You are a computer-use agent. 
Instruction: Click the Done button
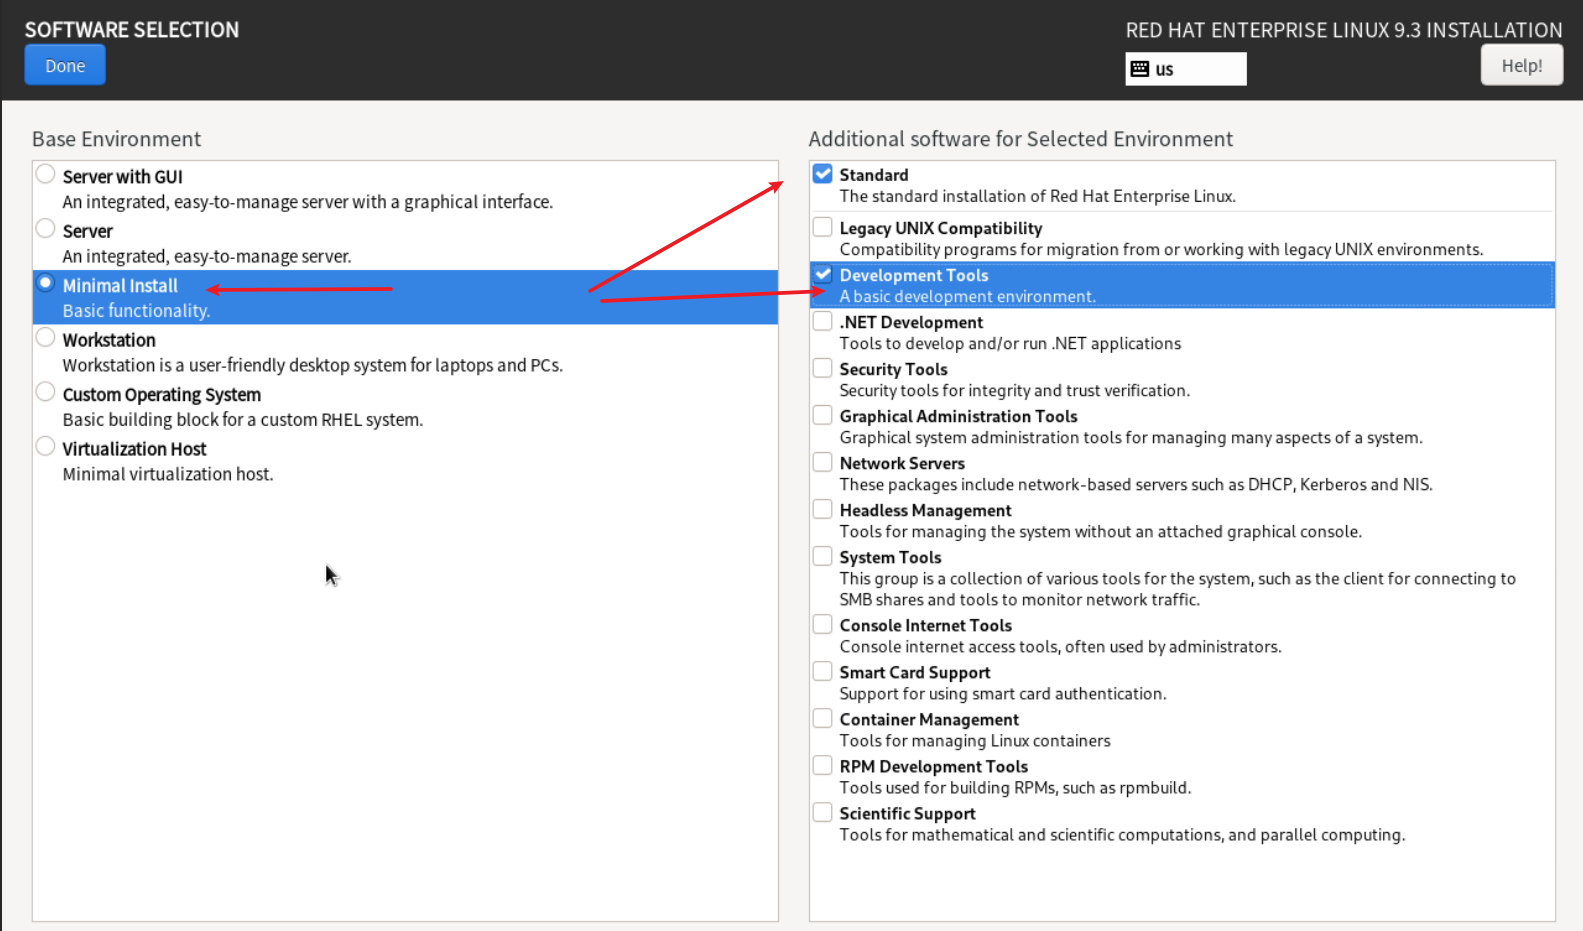point(65,66)
